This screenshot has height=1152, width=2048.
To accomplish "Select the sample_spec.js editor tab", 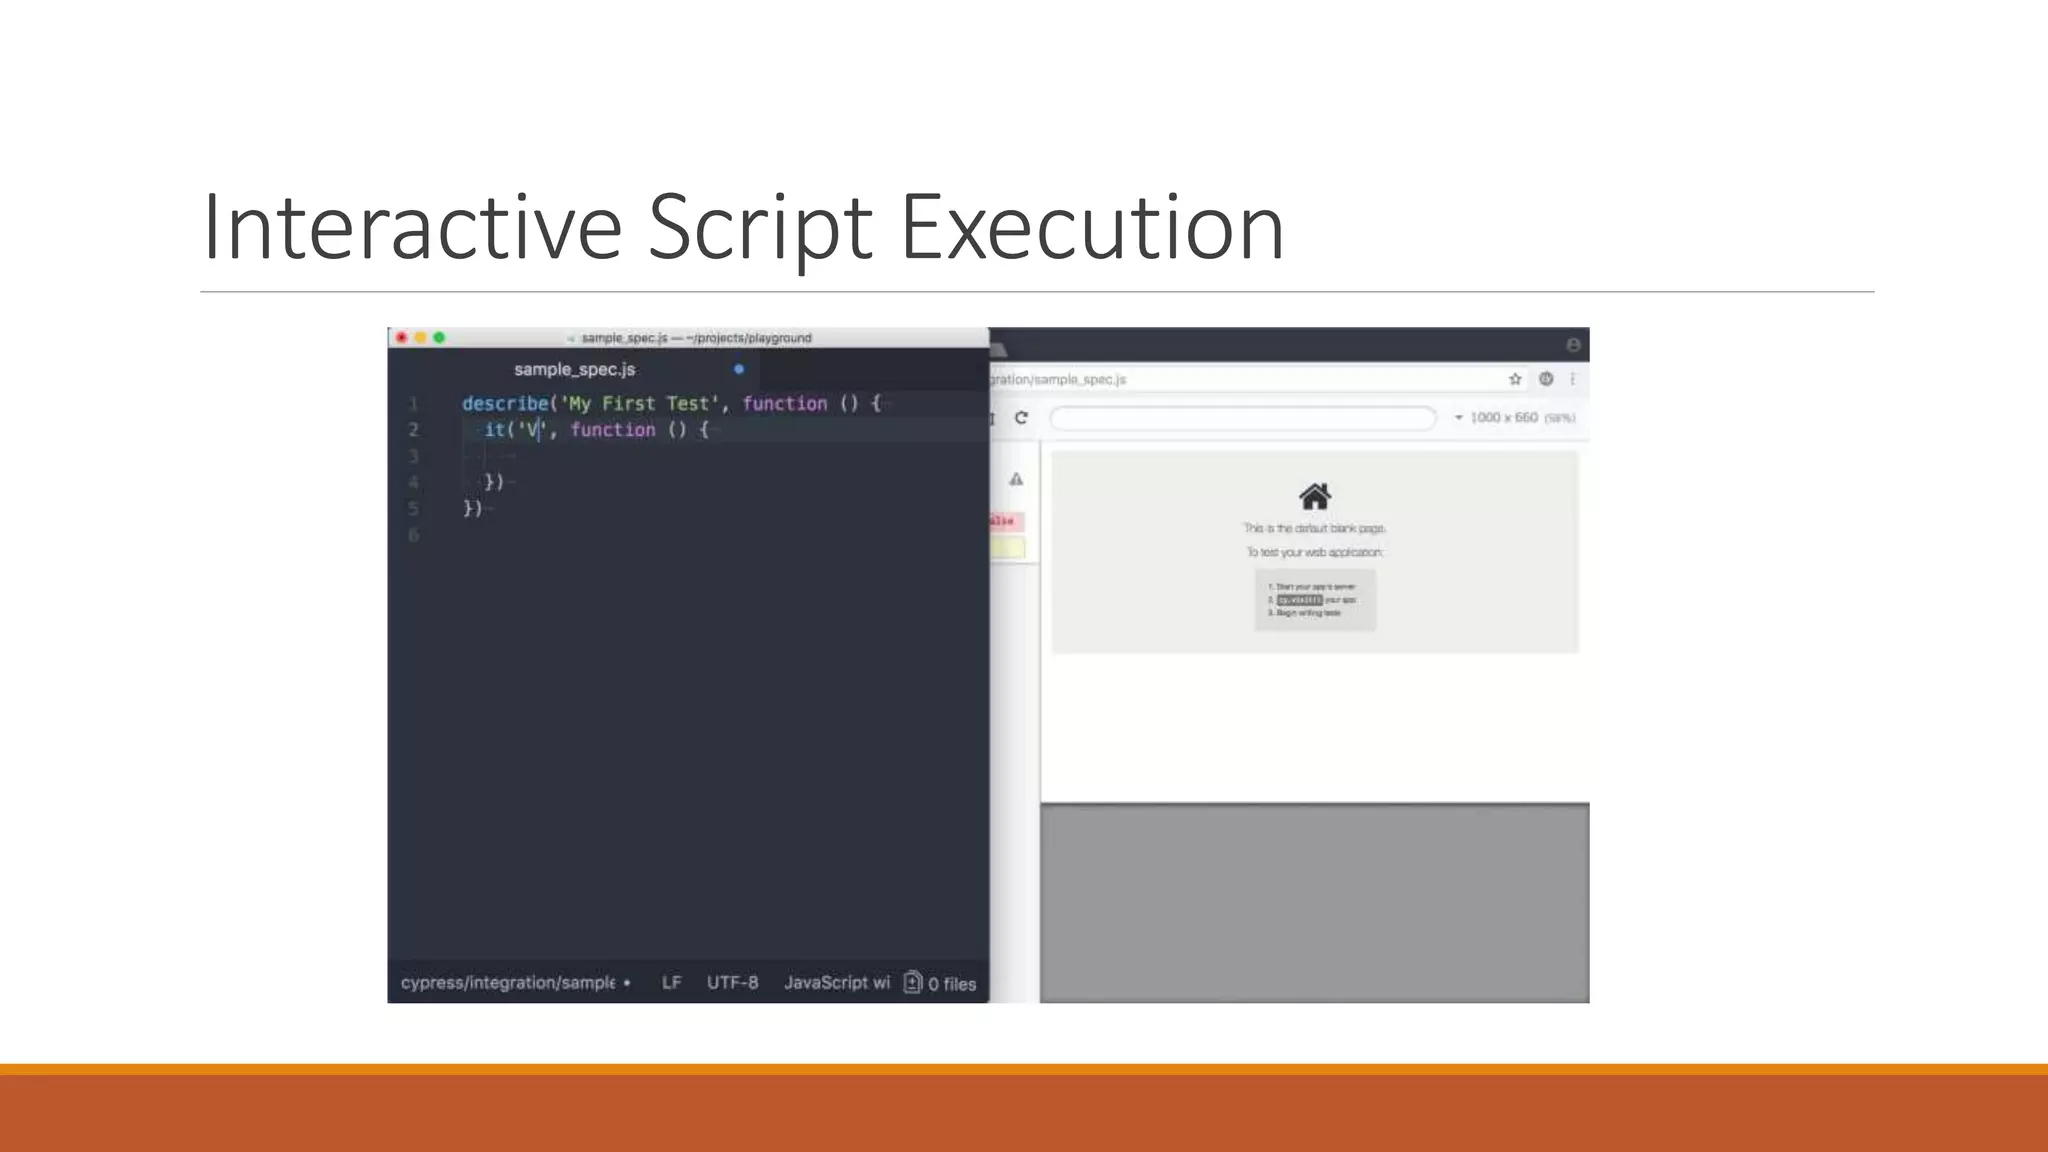I will pos(574,369).
